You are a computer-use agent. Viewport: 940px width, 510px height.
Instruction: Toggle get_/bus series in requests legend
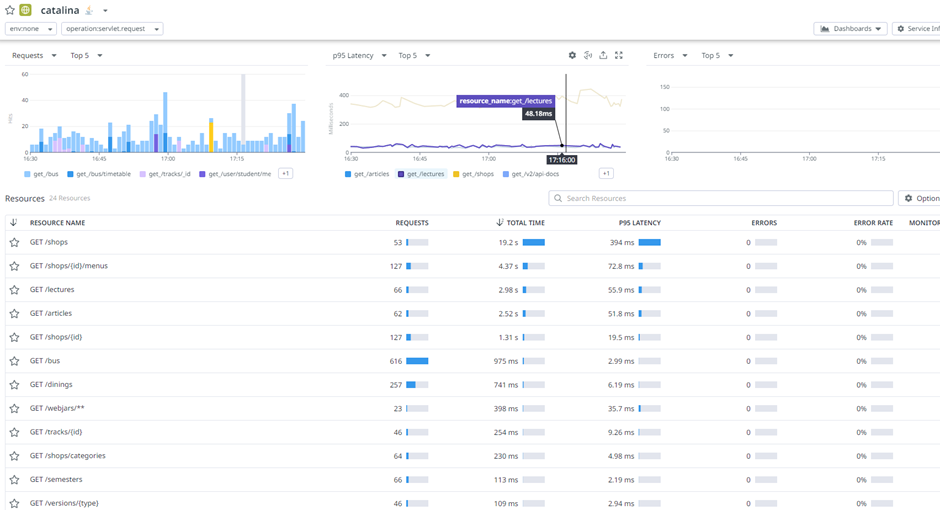click(x=41, y=174)
